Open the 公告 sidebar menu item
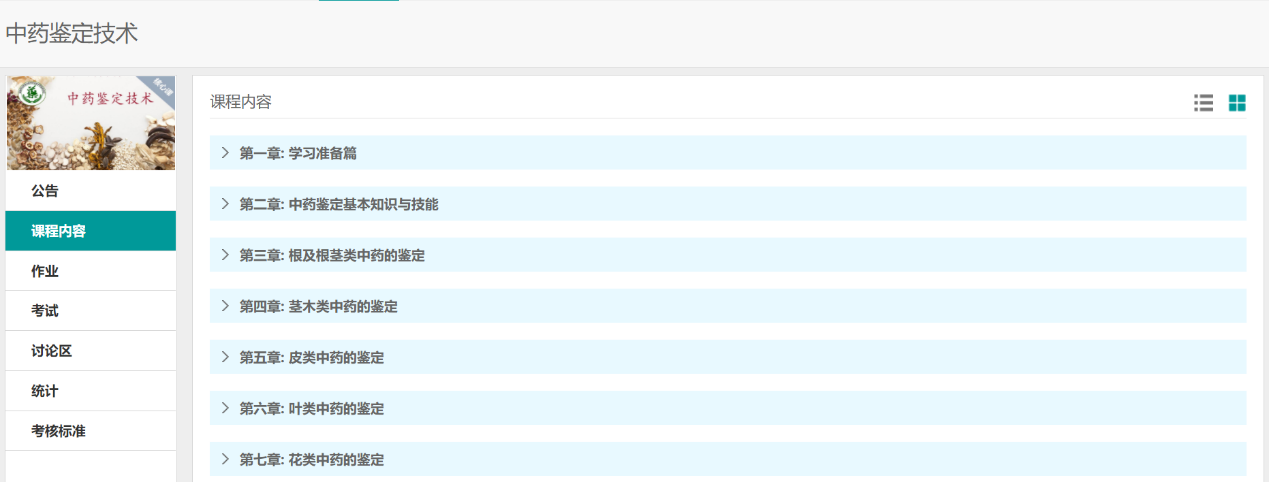This screenshot has width=1269, height=482. coord(45,191)
